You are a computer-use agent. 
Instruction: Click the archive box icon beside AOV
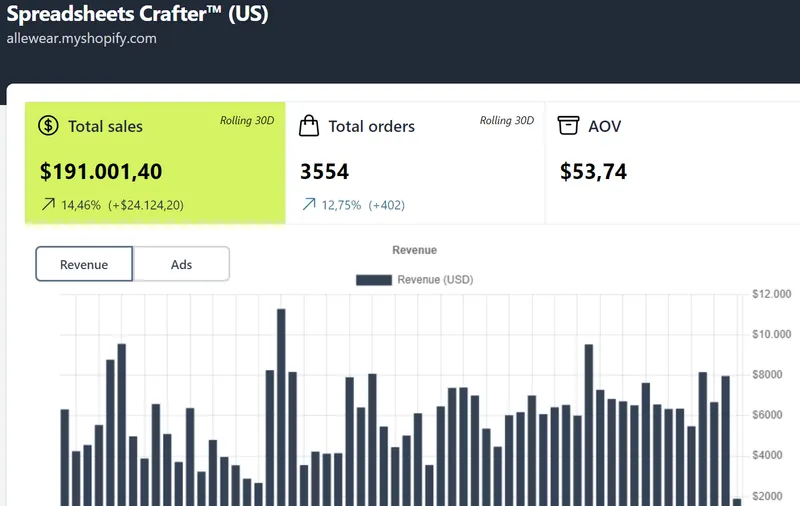[569, 126]
